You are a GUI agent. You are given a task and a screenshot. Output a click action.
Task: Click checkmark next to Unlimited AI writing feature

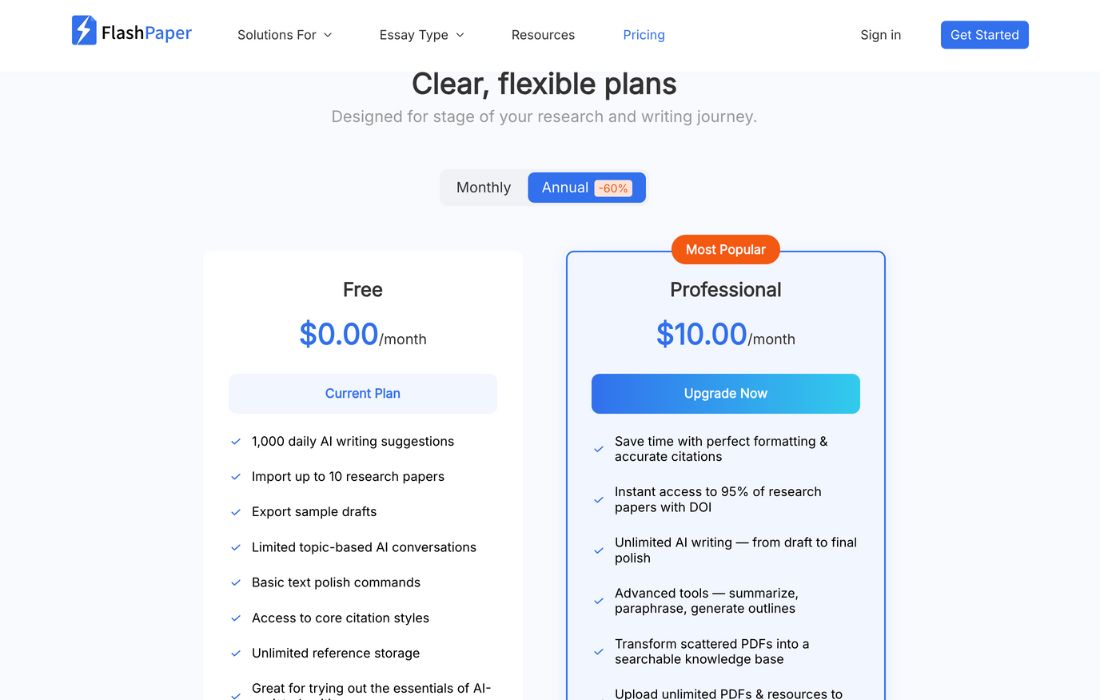[x=599, y=550]
